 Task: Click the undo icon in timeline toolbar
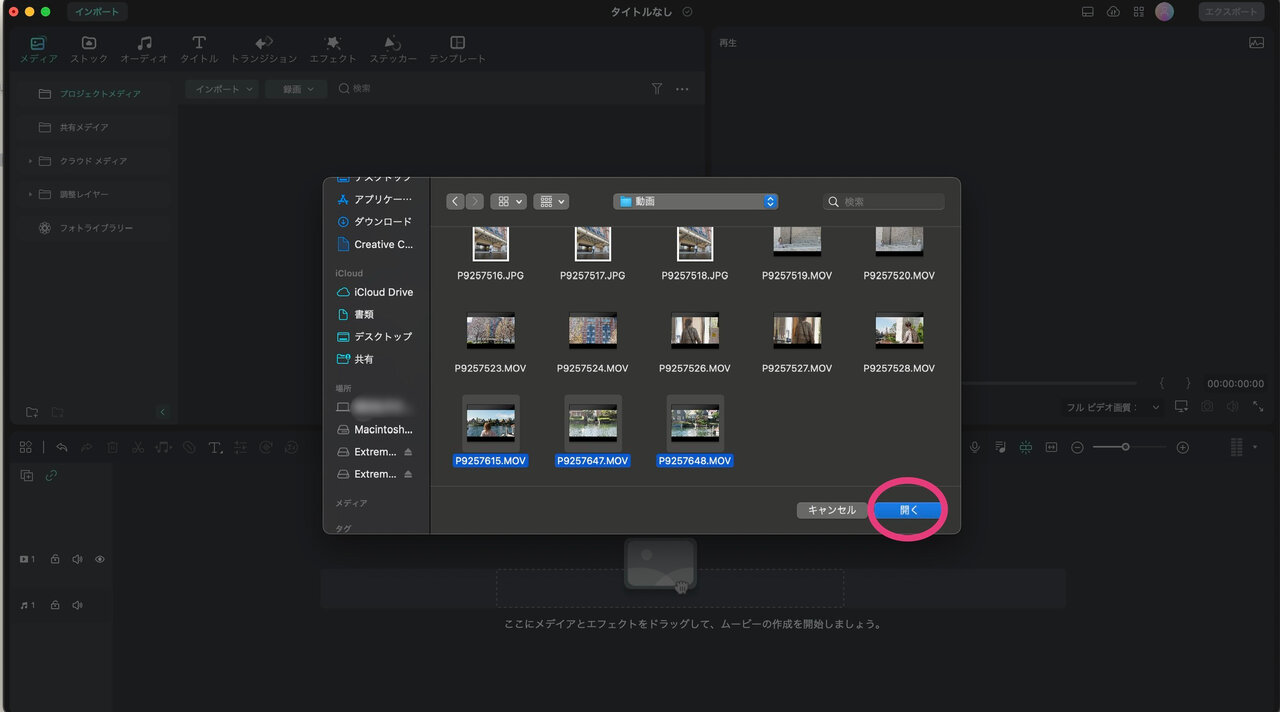[62, 448]
